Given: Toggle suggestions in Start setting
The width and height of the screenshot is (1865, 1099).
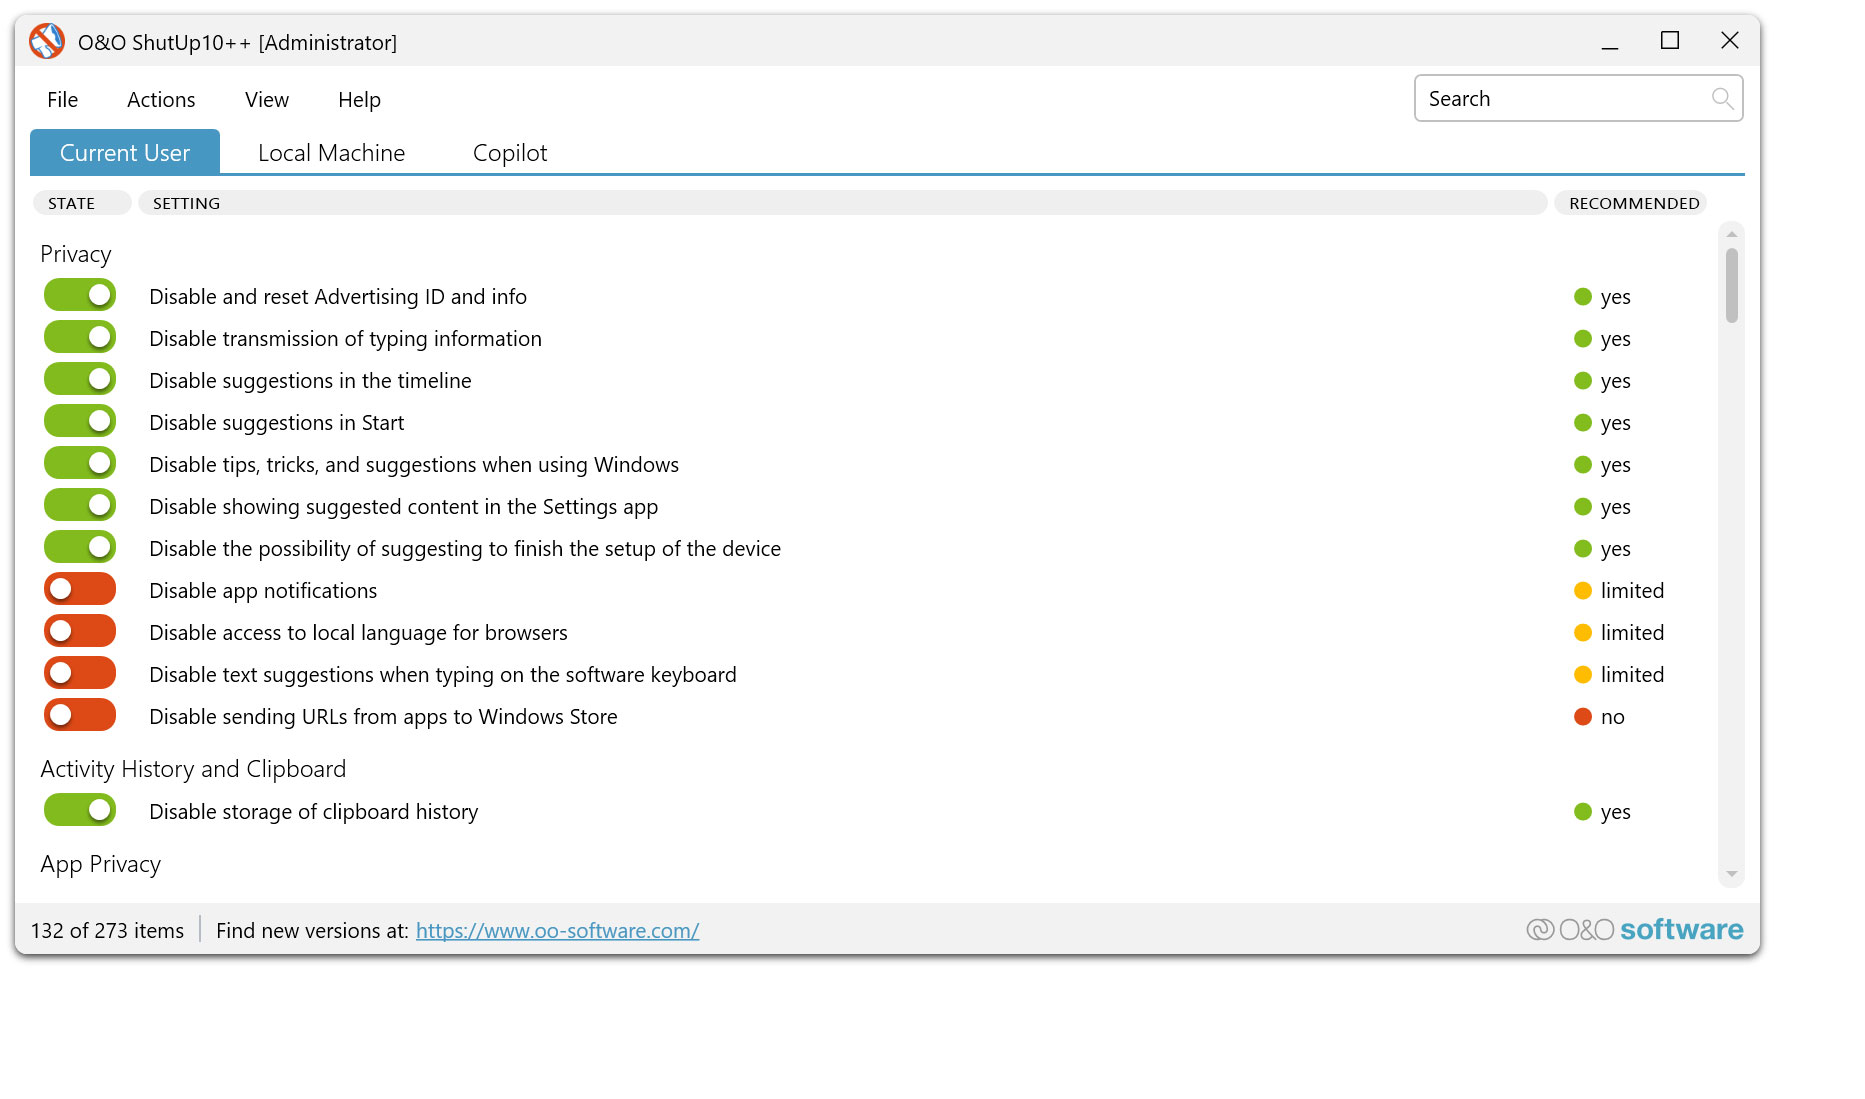Looking at the screenshot, I should pyautogui.click(x=79, y=420).
